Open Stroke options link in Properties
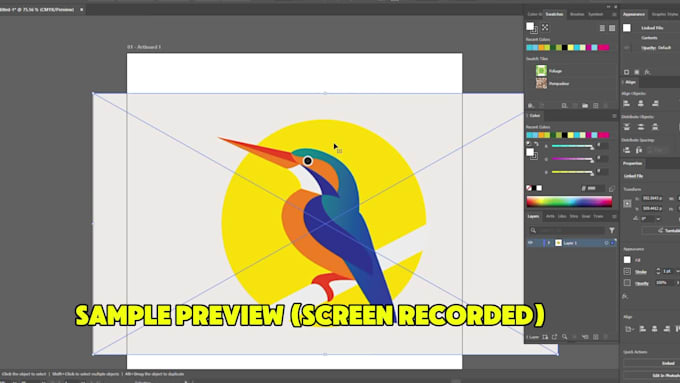 [x=641, y=272]
